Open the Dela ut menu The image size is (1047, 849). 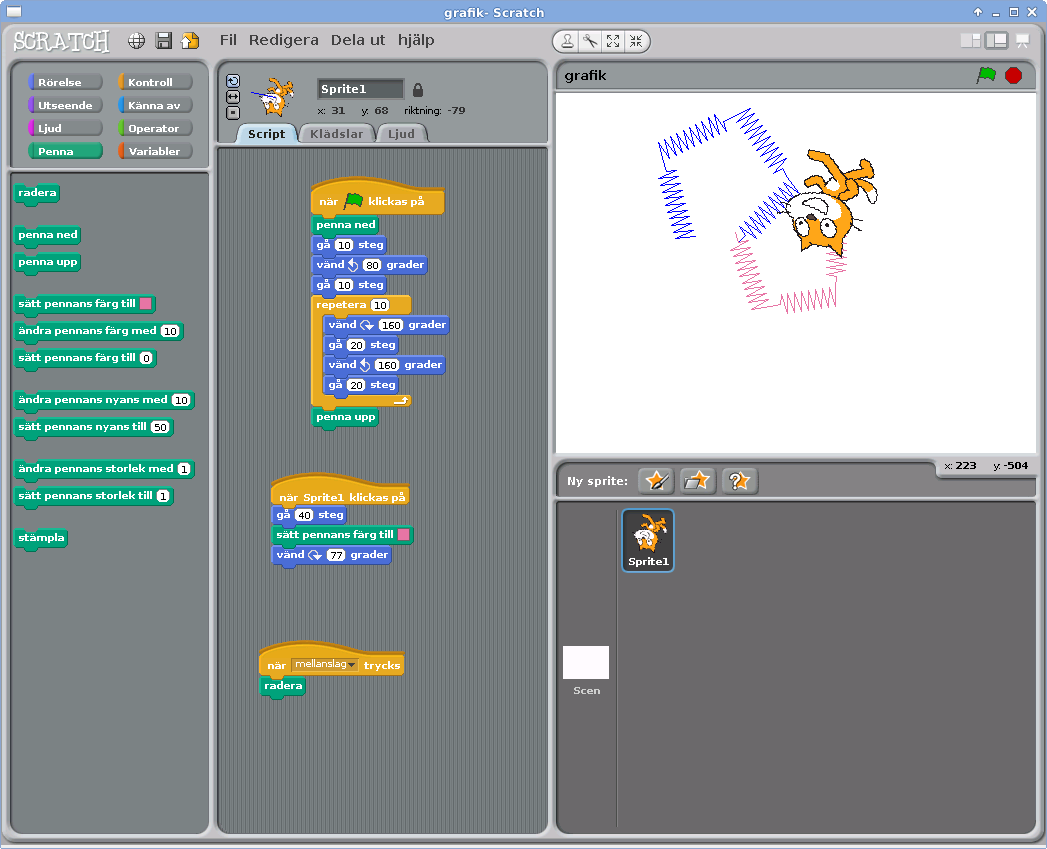click(358, 40)
